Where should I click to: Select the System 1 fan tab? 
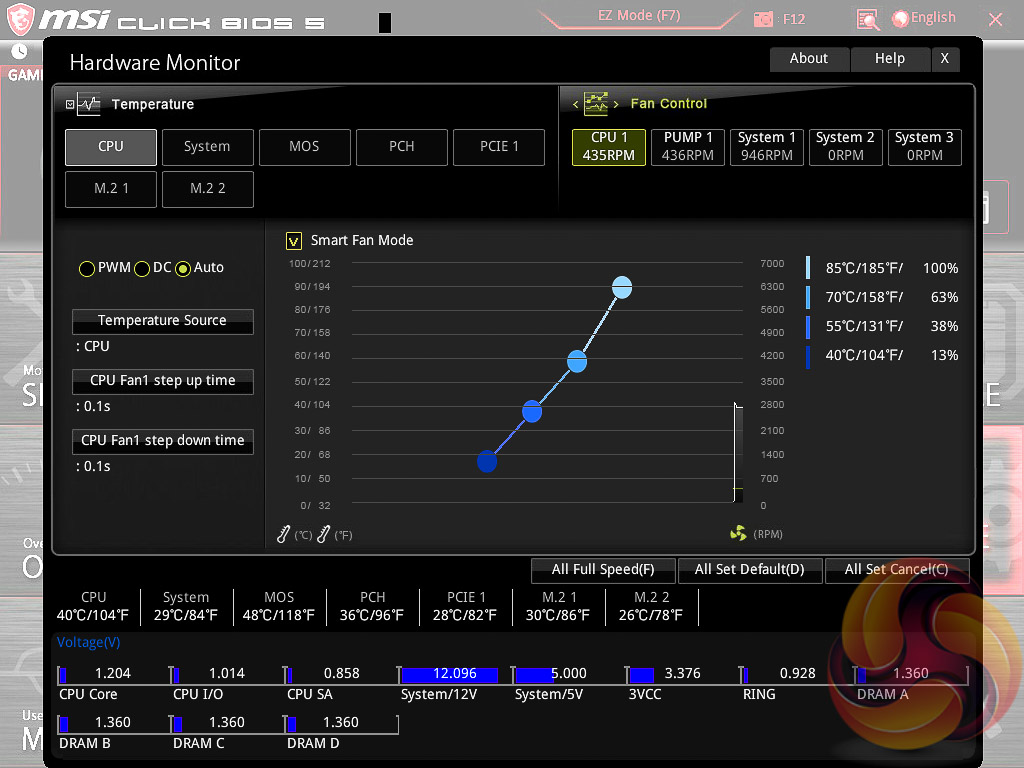767,147
